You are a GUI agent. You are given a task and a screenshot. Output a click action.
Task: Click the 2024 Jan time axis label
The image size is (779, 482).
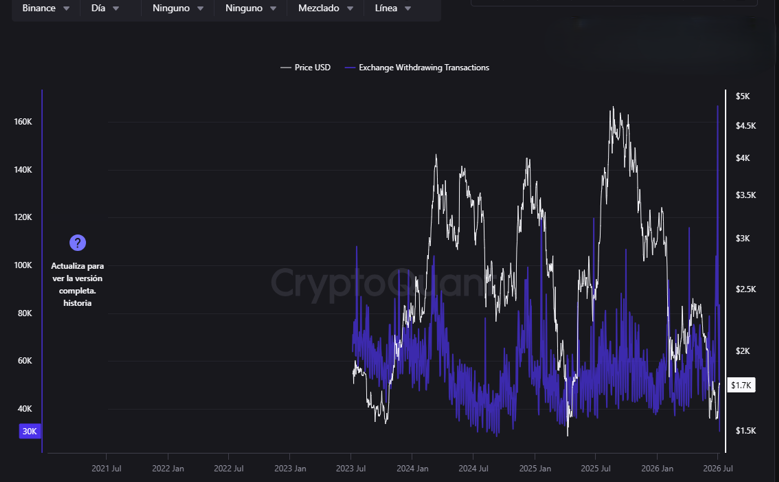(x=412, y=469)
